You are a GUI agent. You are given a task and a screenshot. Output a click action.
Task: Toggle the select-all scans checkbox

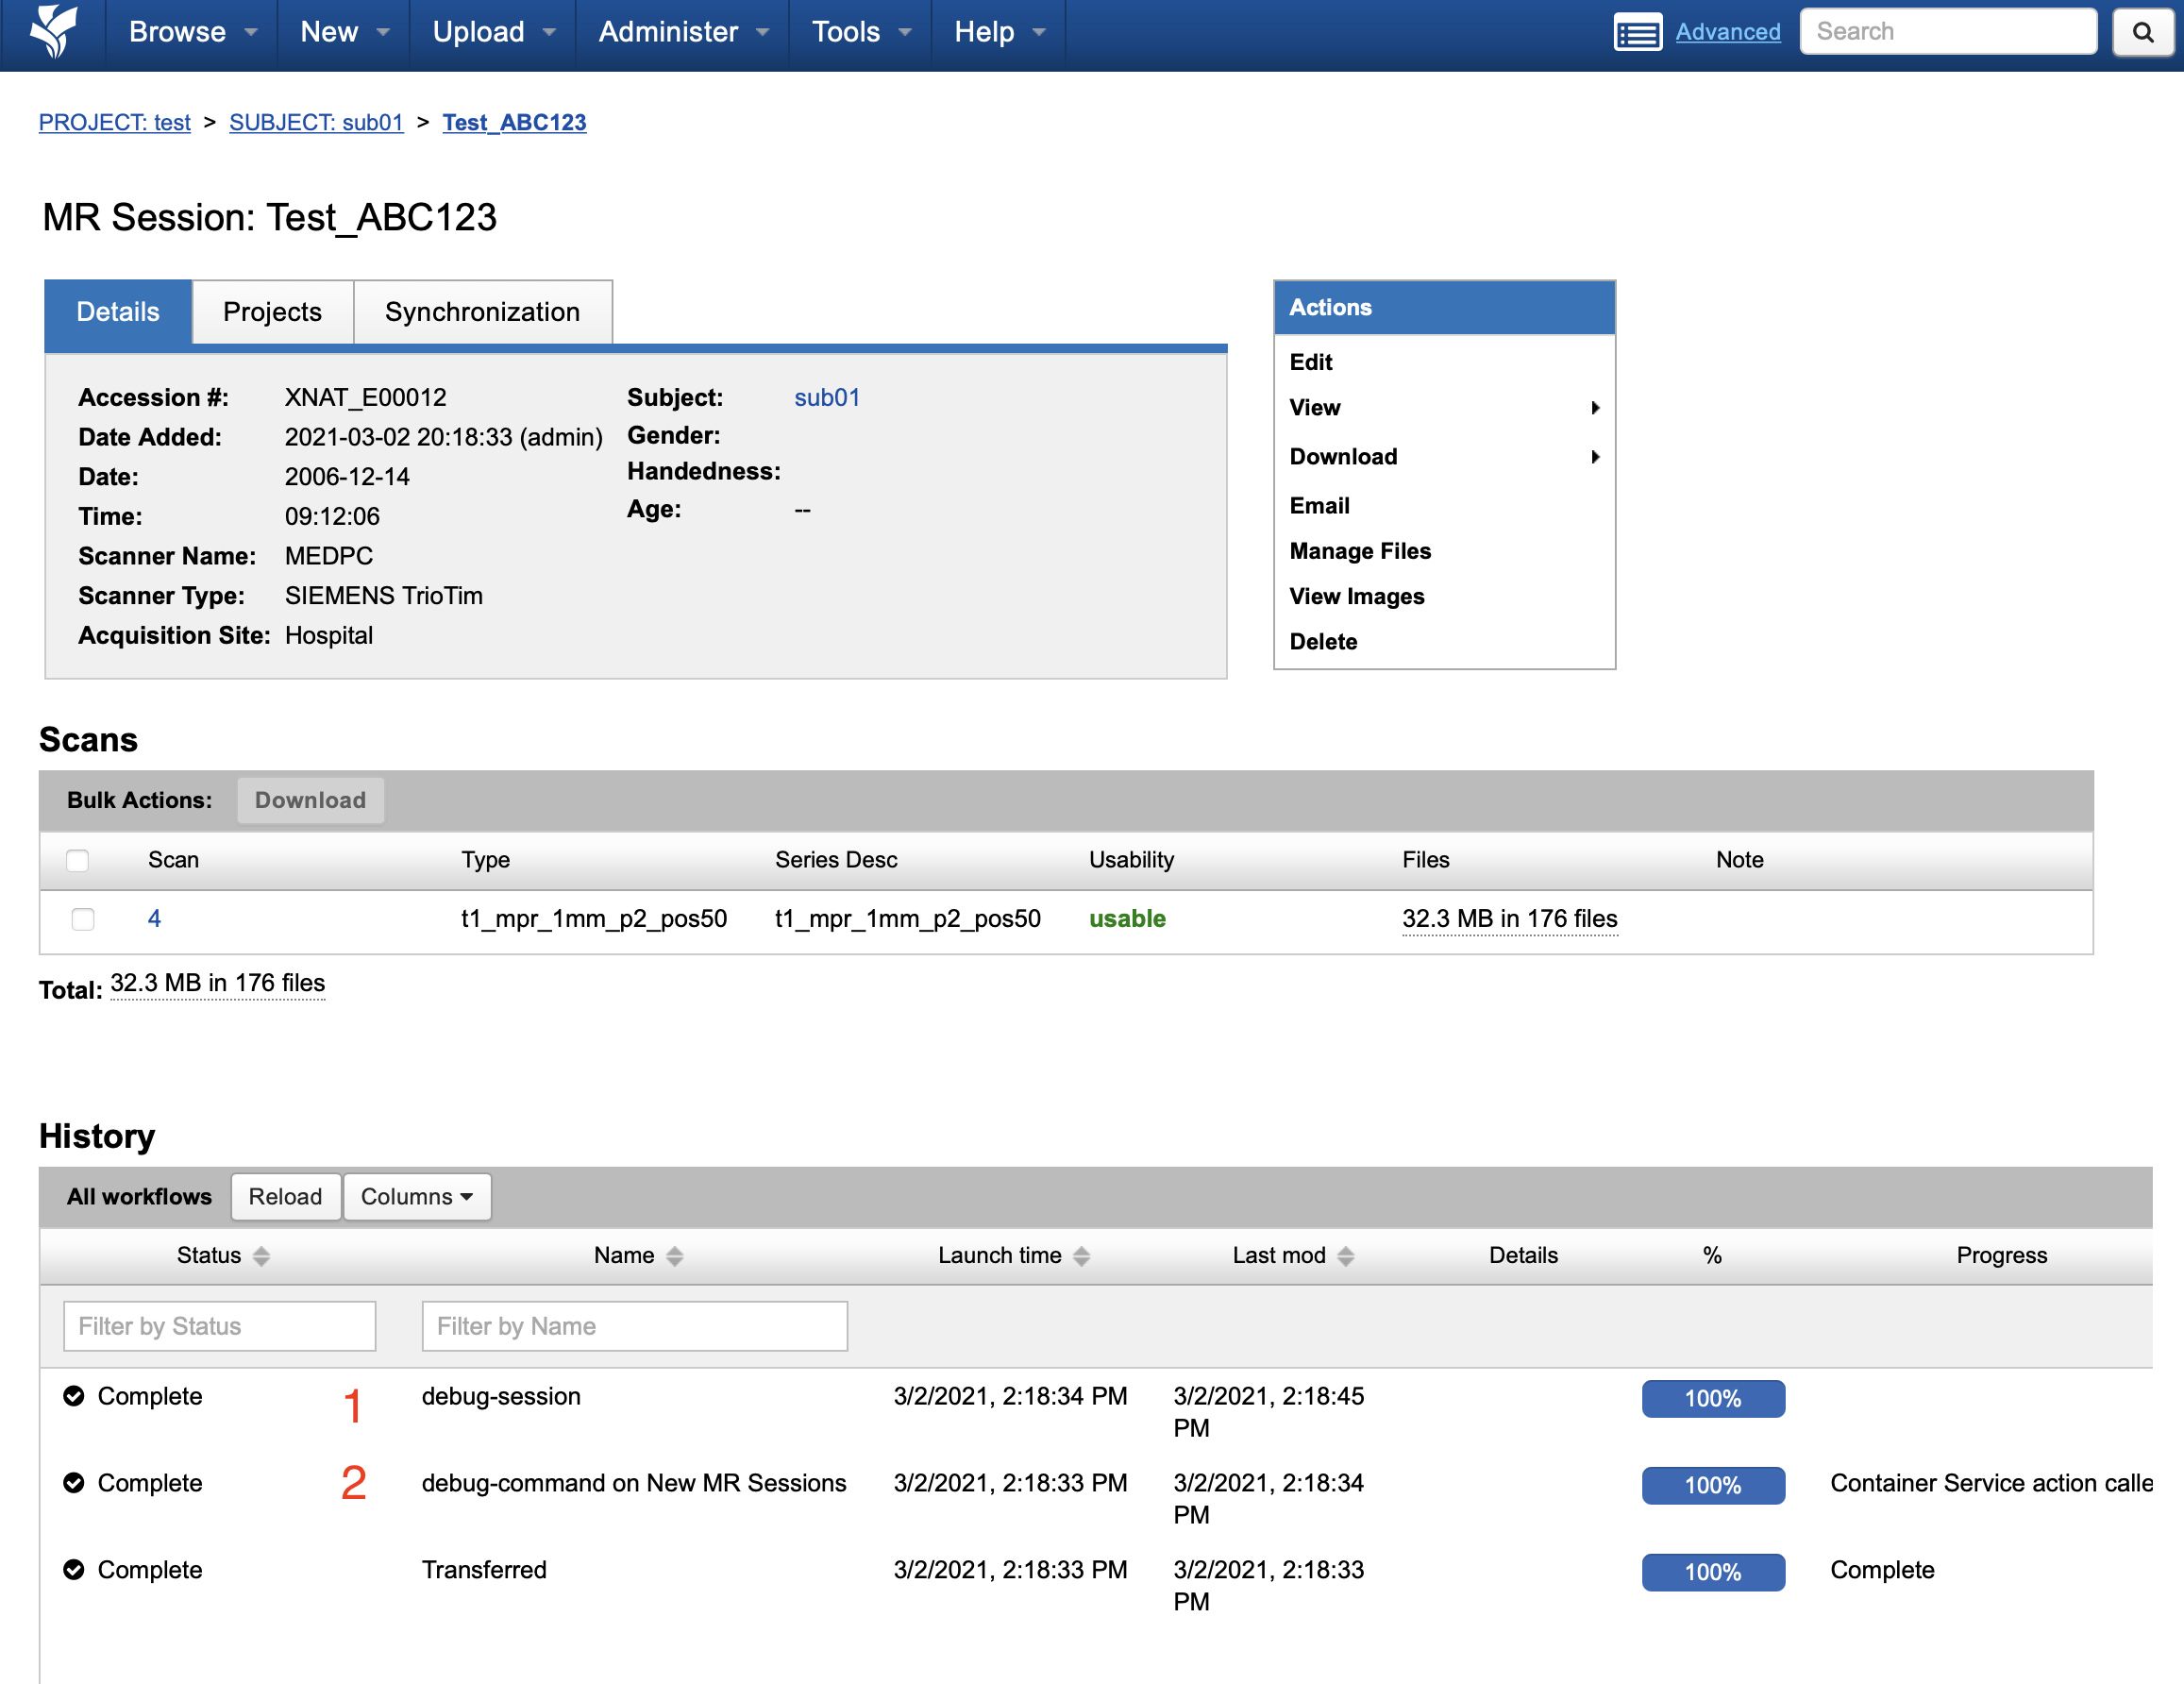coord(78,860)
